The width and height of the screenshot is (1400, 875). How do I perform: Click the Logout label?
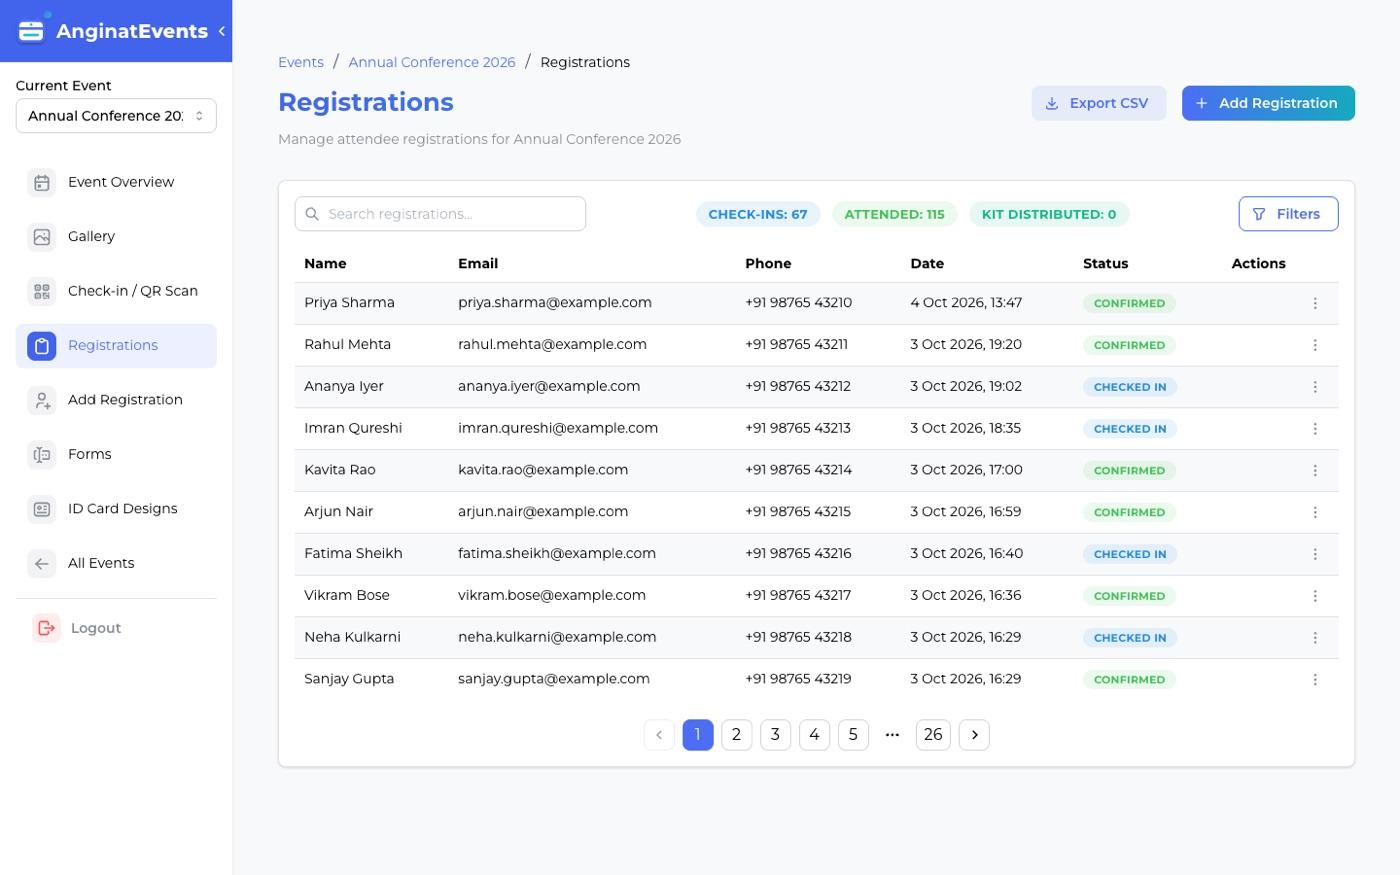(x=96, y=628)
